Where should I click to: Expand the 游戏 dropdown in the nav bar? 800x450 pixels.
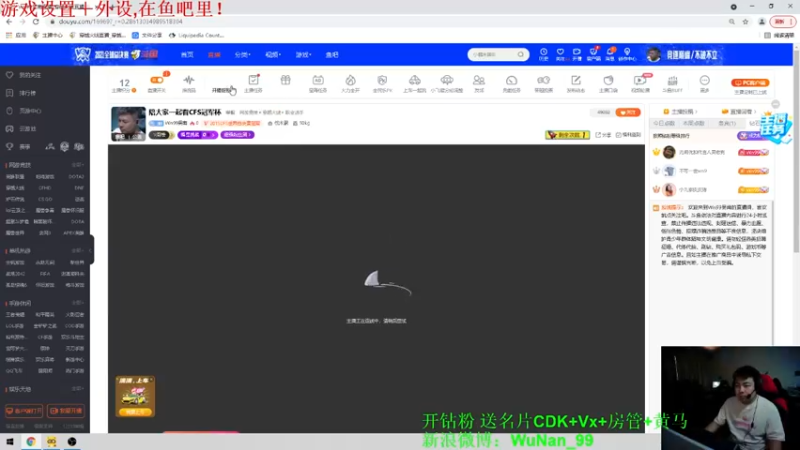click(x=303, y=55)
